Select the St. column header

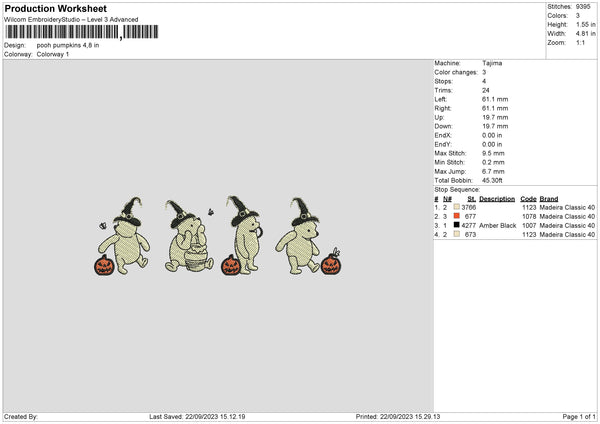(471, 199)
